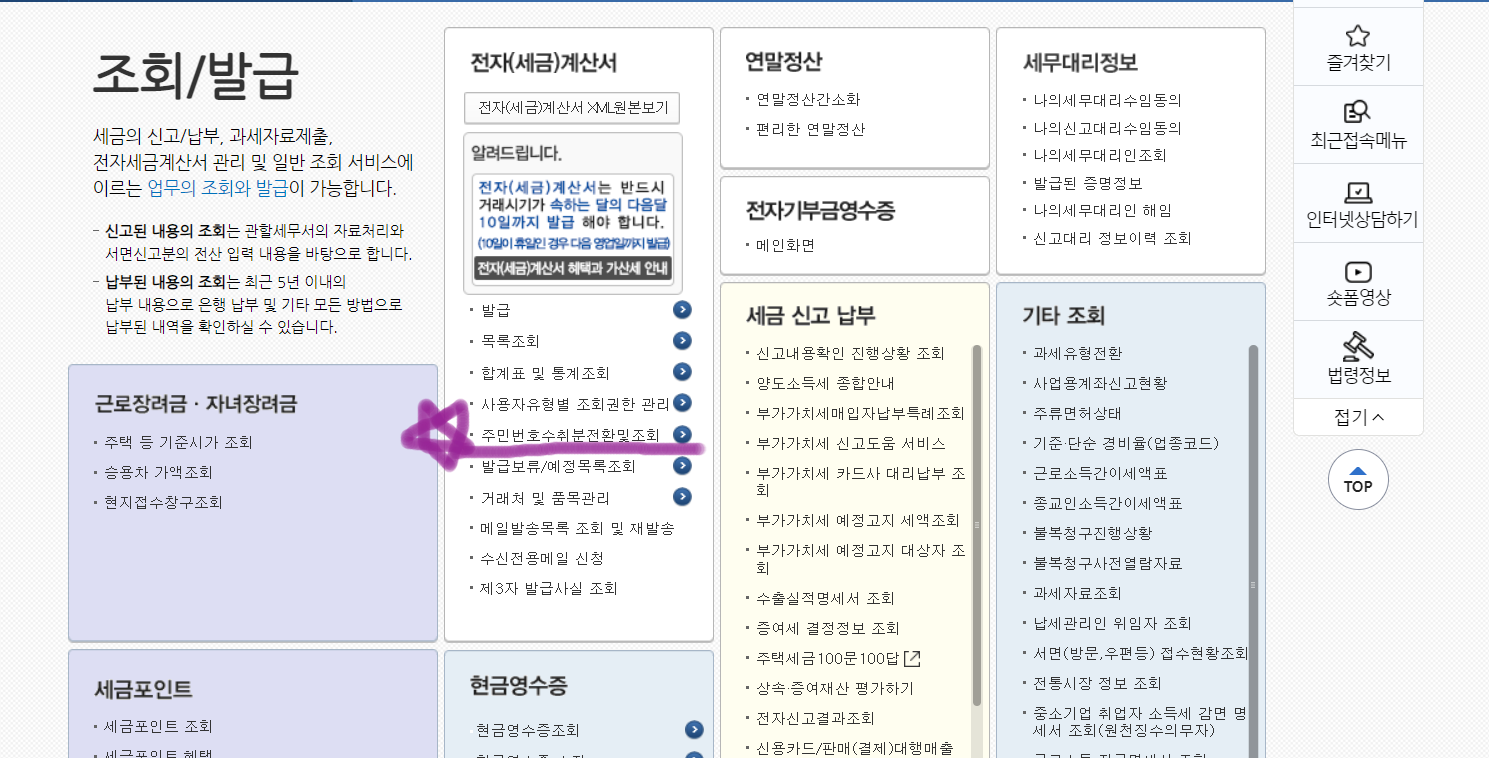
Task: Click arrow icon beside 합계표 및 통계조회
Action: 682,372
